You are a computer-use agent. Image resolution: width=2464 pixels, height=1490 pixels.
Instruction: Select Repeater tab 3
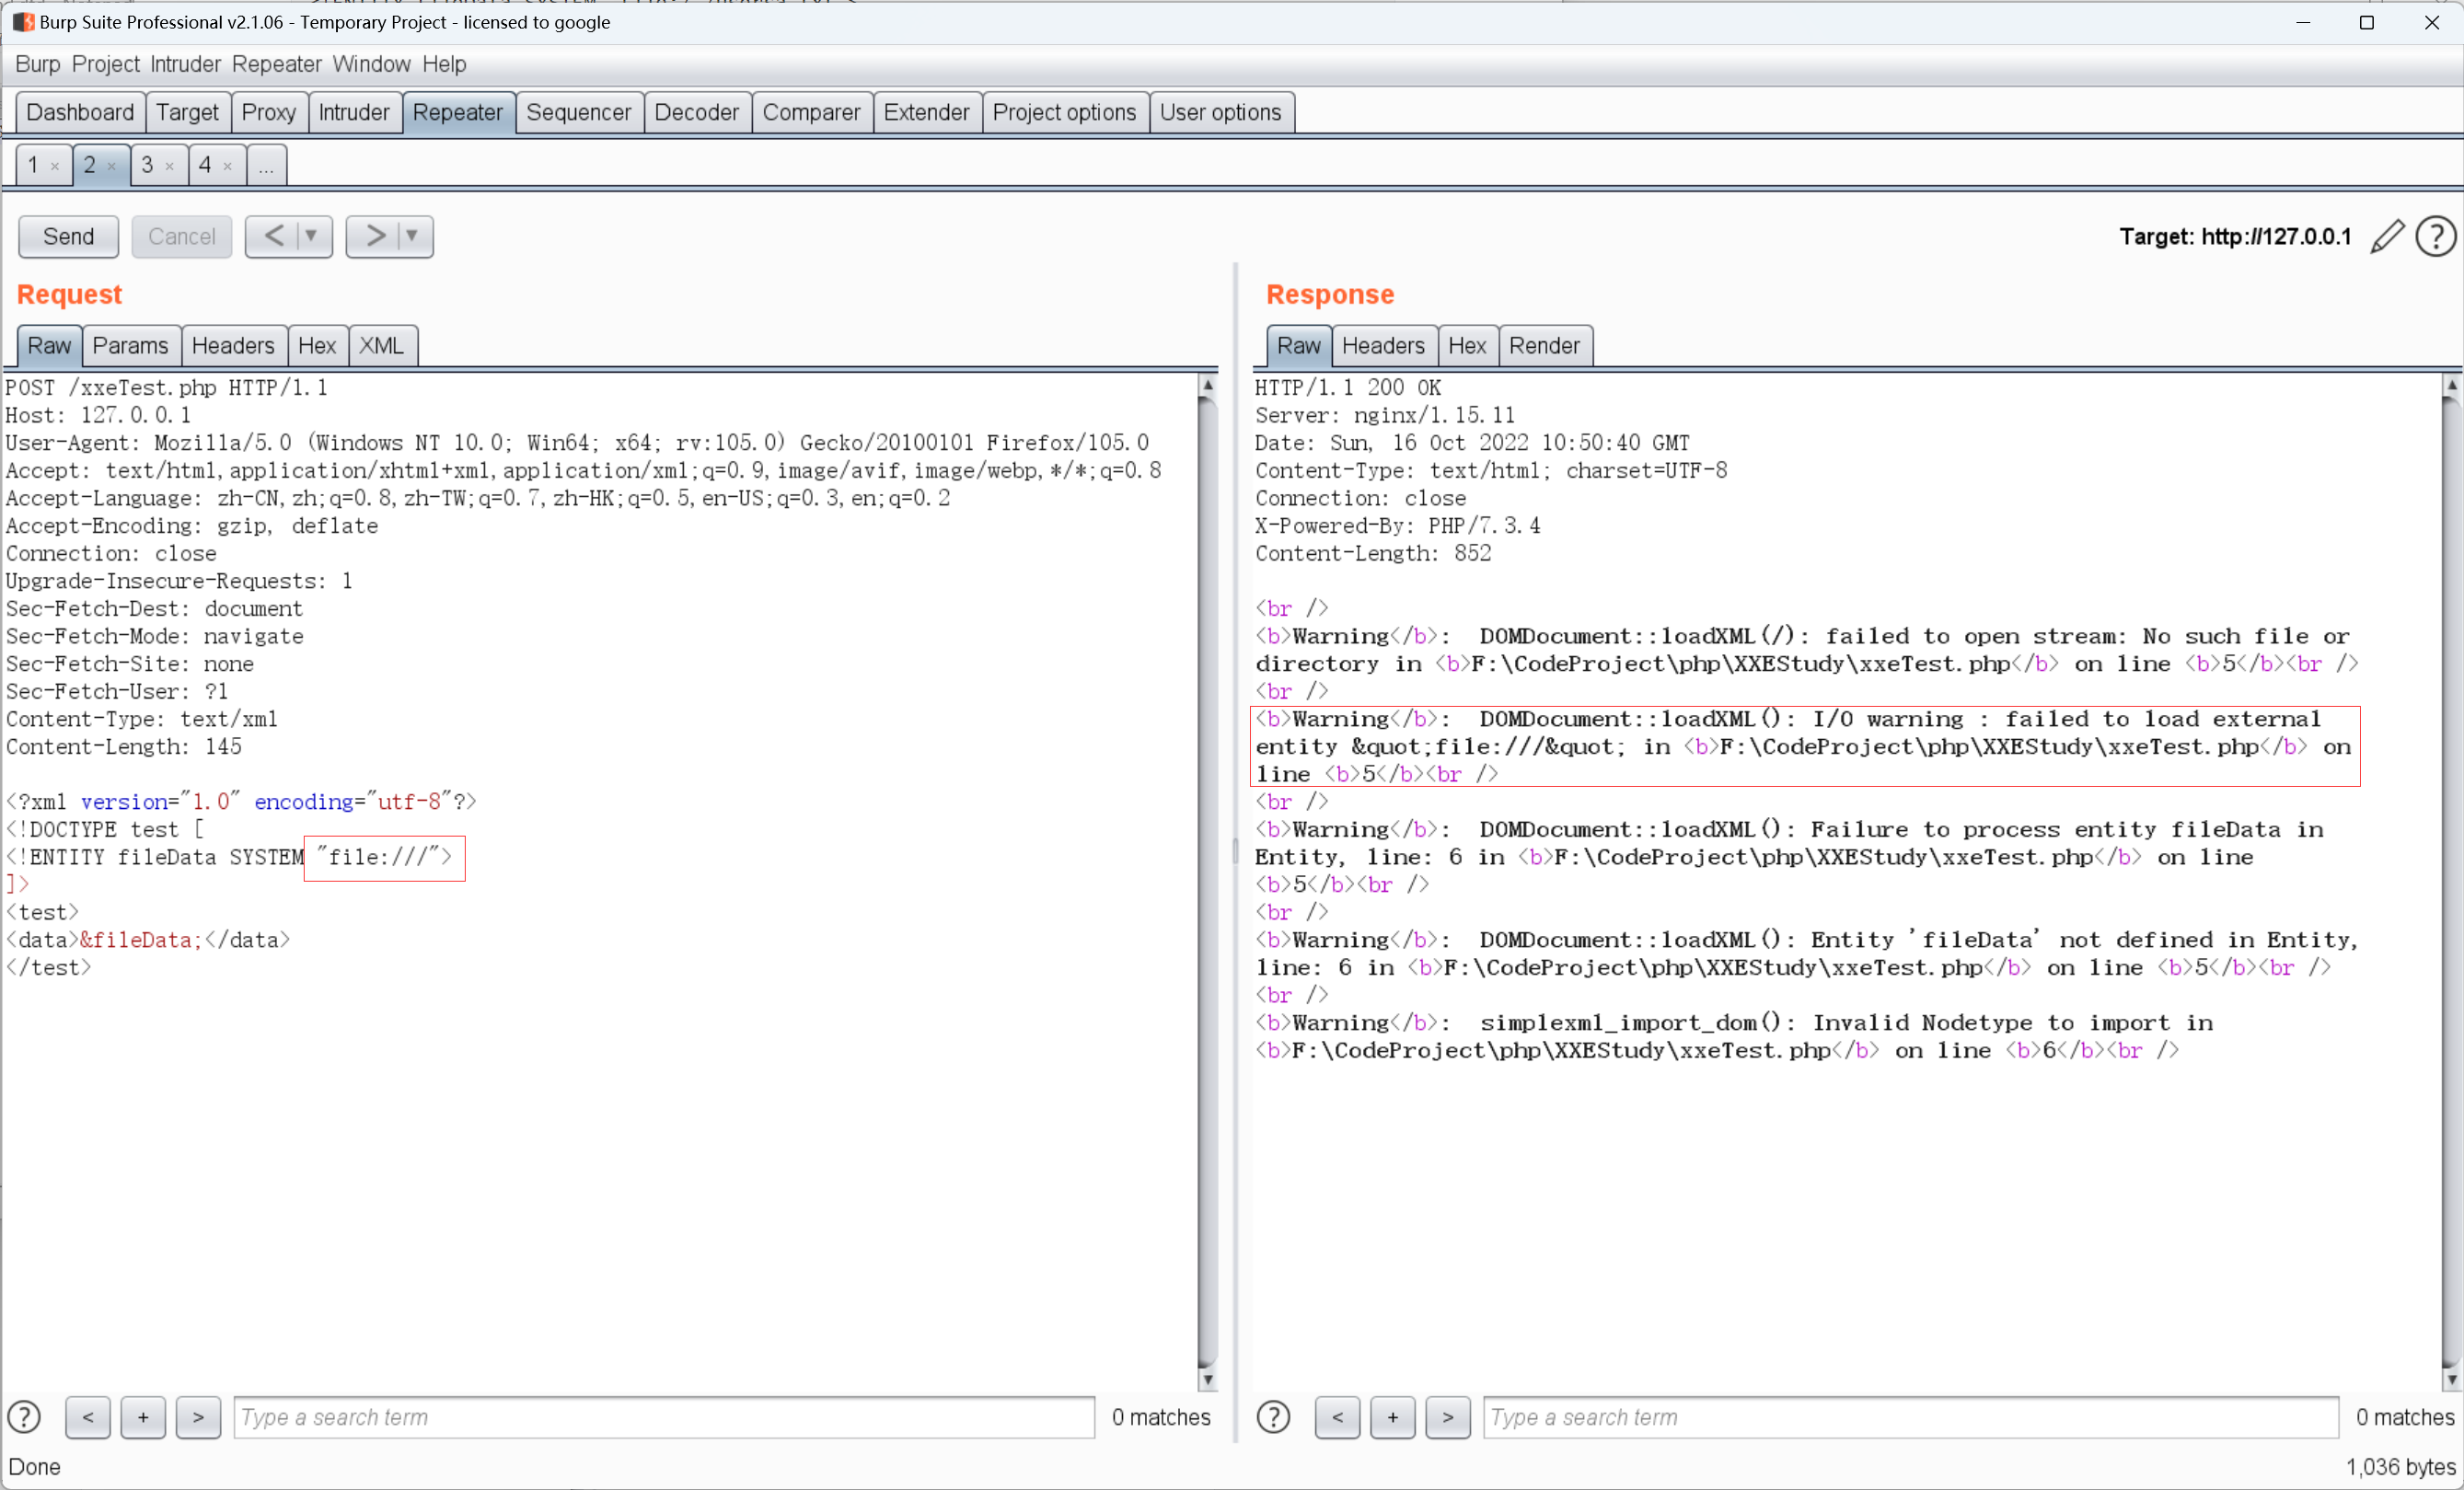click(147, 165)
